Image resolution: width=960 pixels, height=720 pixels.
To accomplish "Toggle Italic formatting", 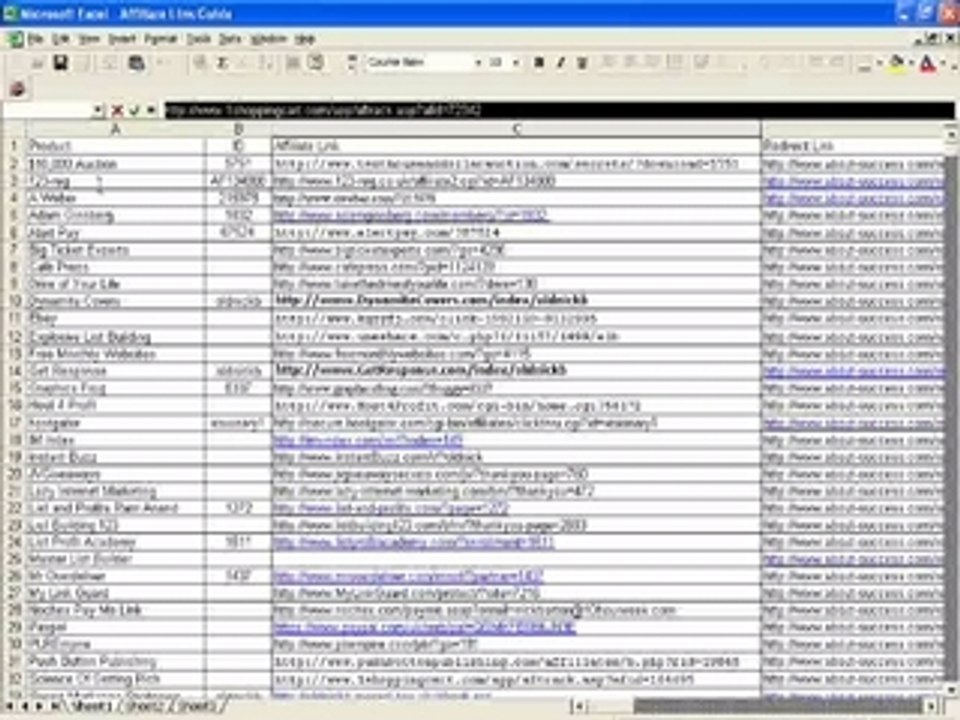I will [x=560, y=62].
